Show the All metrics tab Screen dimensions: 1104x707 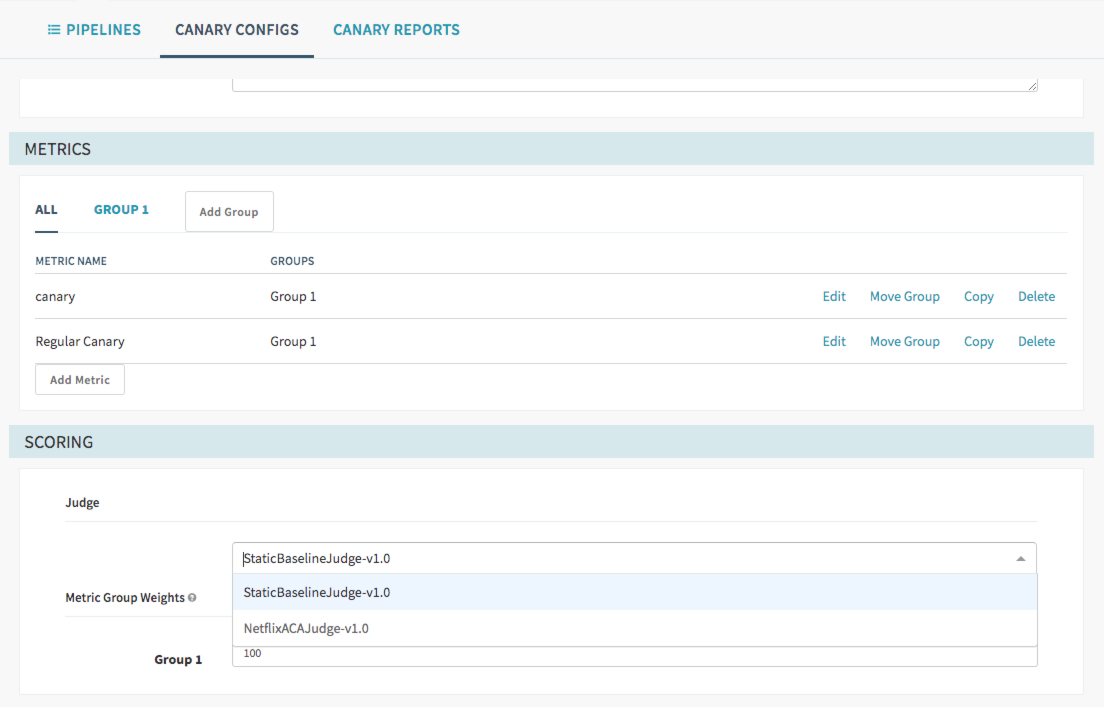46,210
